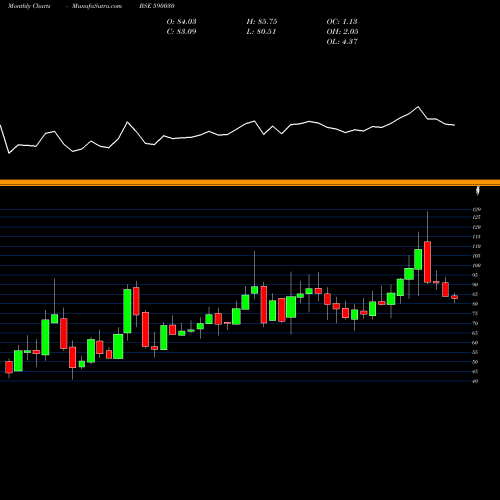
Task: Click the 40 price axis label
Action: (476, 381)
